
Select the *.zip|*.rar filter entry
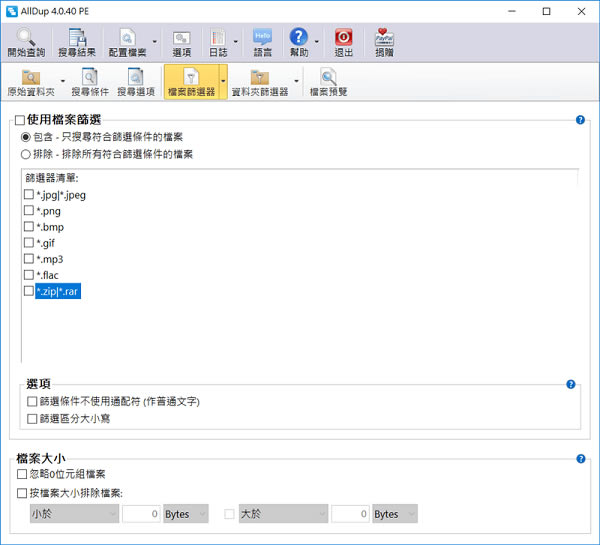point(58,291)
